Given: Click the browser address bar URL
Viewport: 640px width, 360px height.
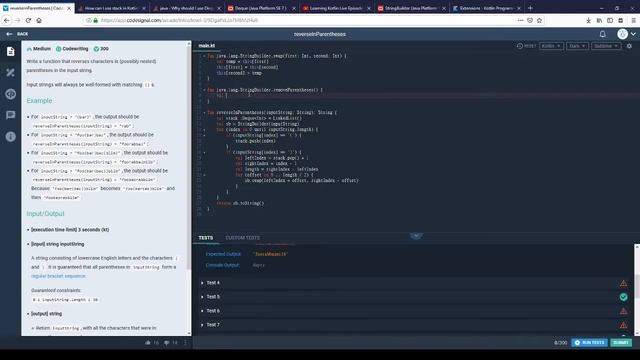Looking at the screenshot, I should tap(179, 20).
